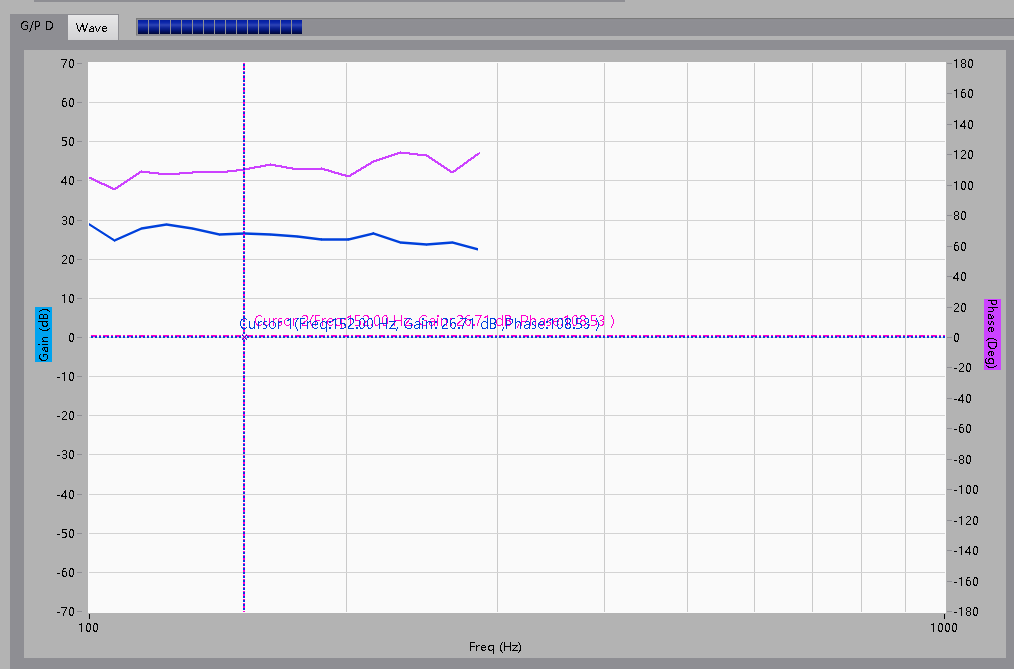Click the 1000 end frequency axis value
Image resolution: width=1014 pixels, height=669 pixels.
[944, 628]
